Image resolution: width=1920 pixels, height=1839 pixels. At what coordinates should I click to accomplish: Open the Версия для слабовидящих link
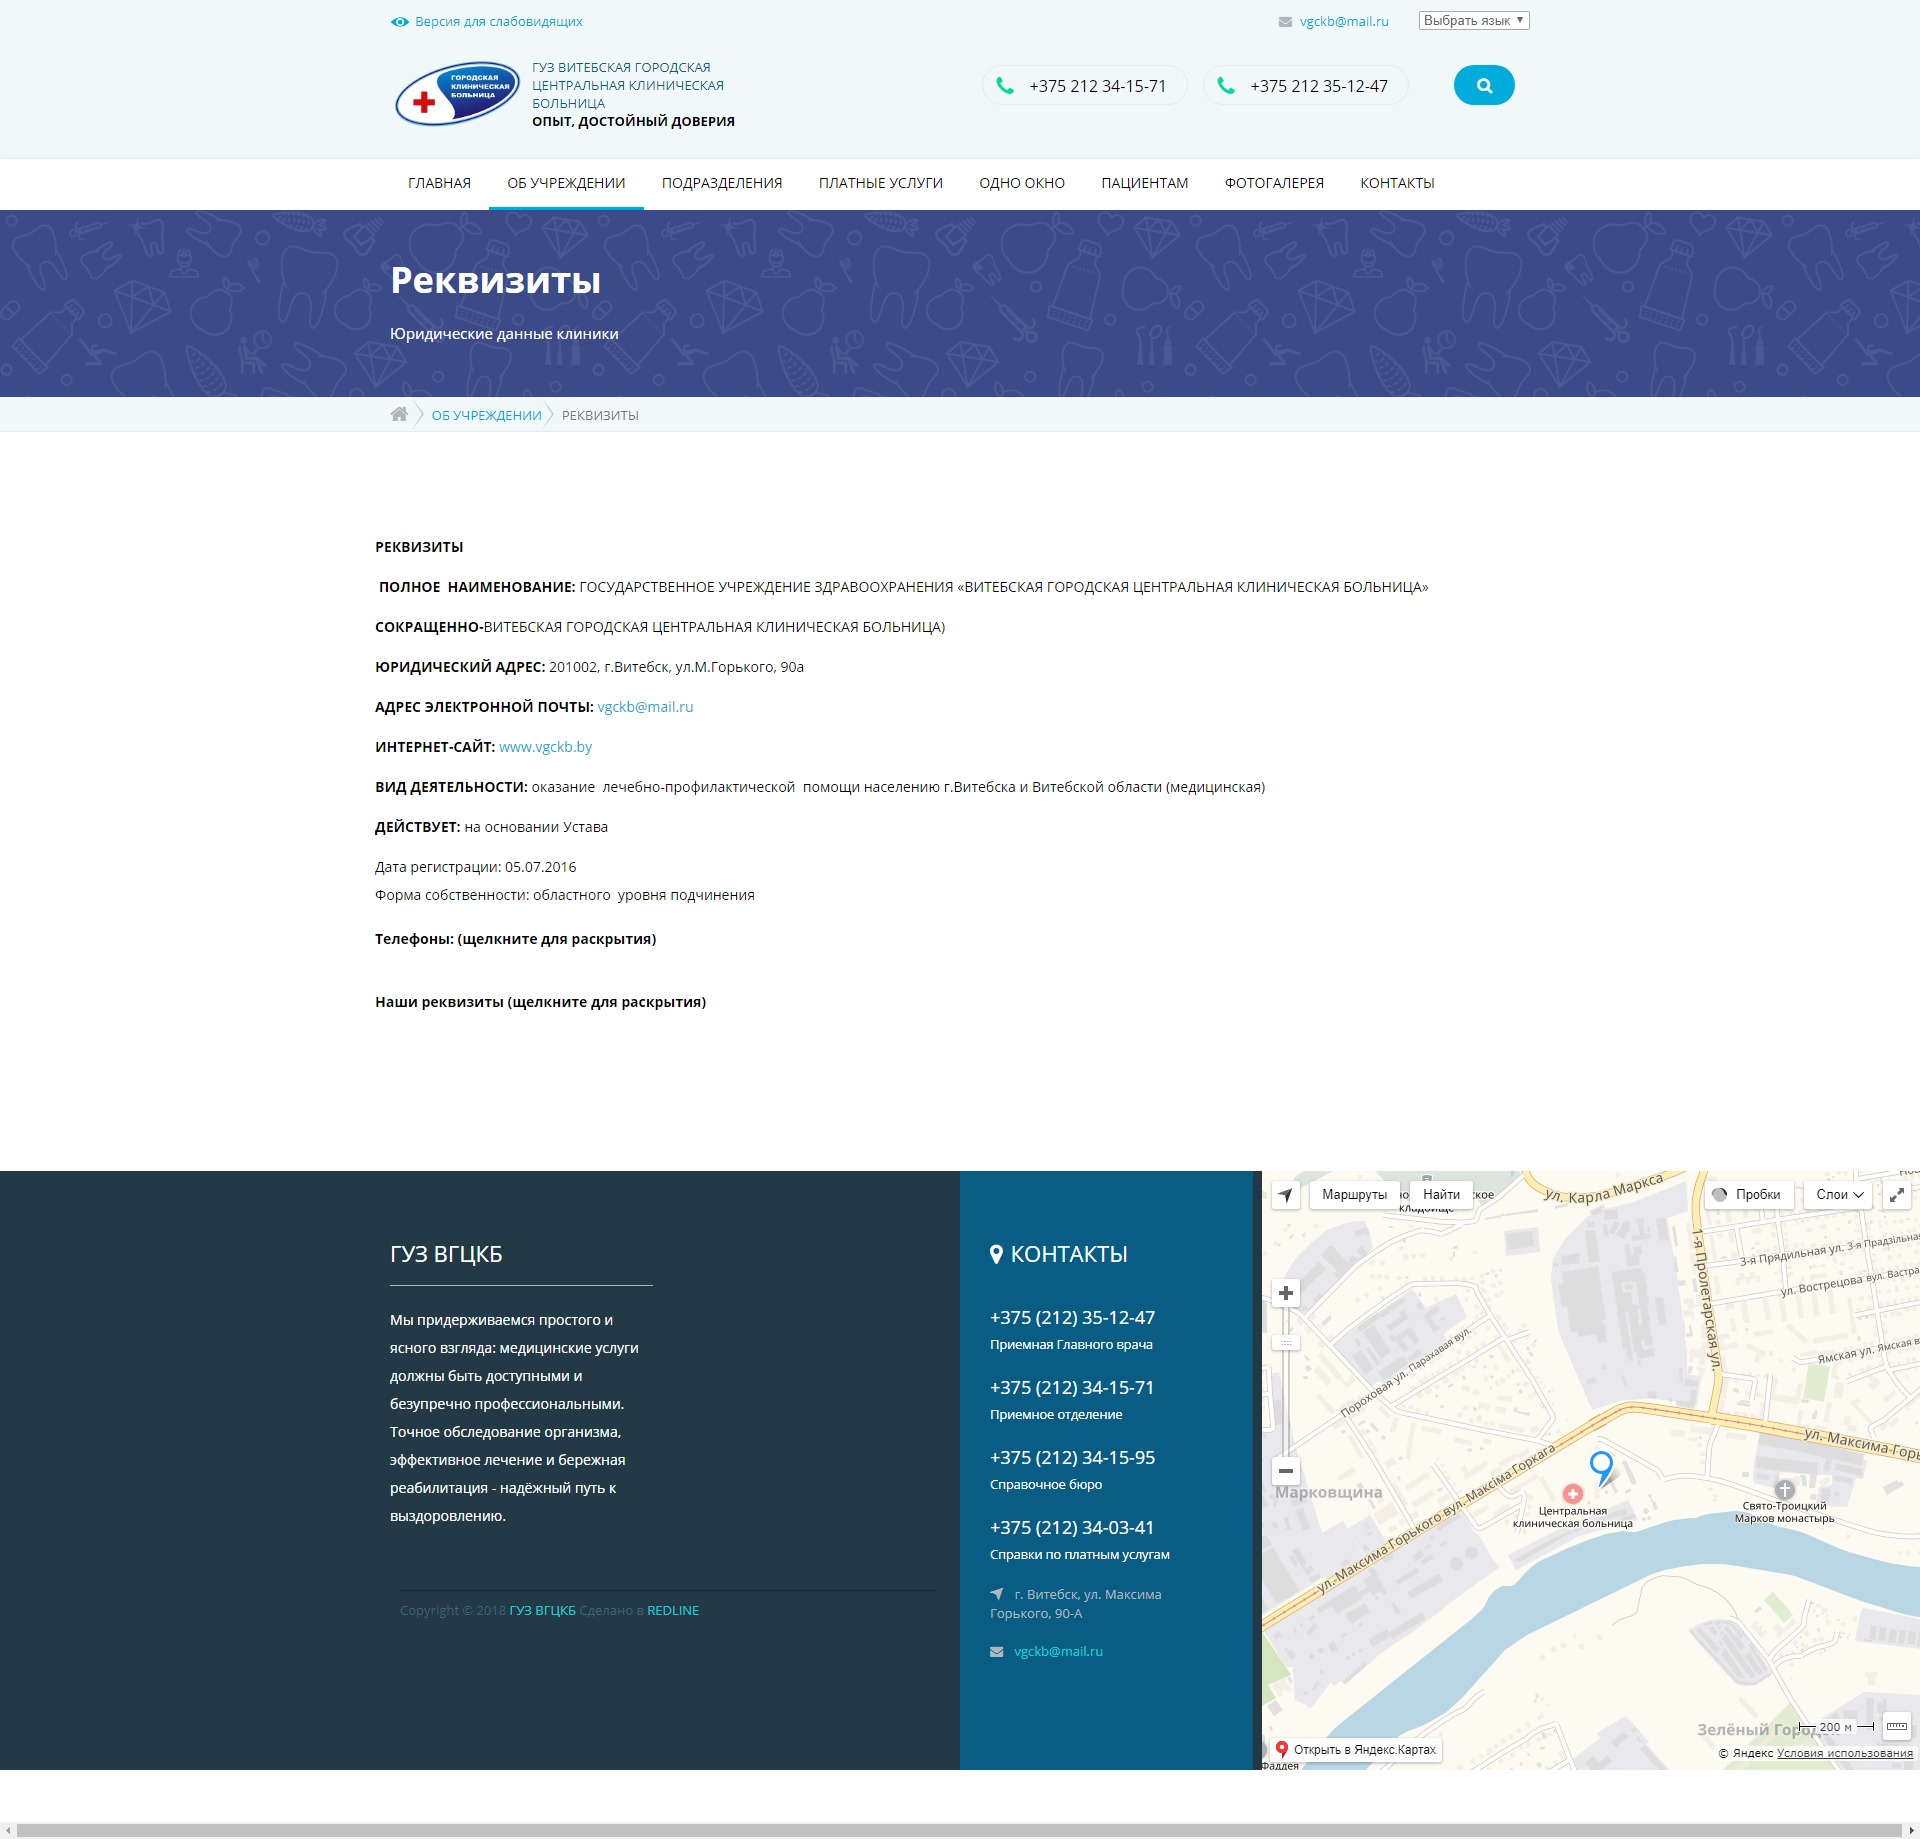tap(498, 22)
